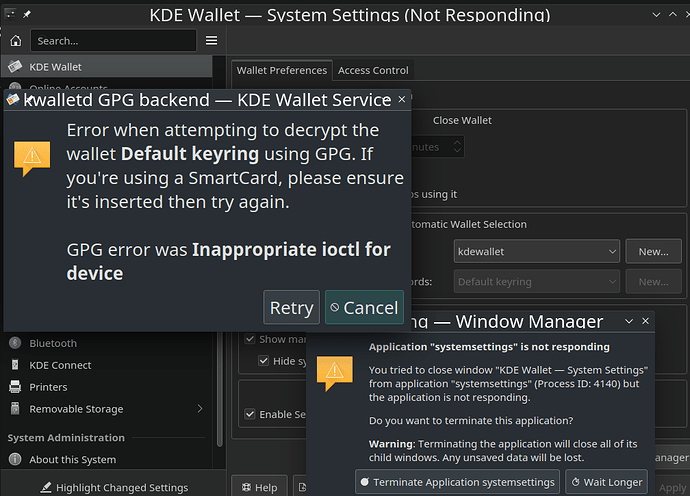Select KDE Wallet in the sidebar
690x496 pixels.
pos(106,67)
